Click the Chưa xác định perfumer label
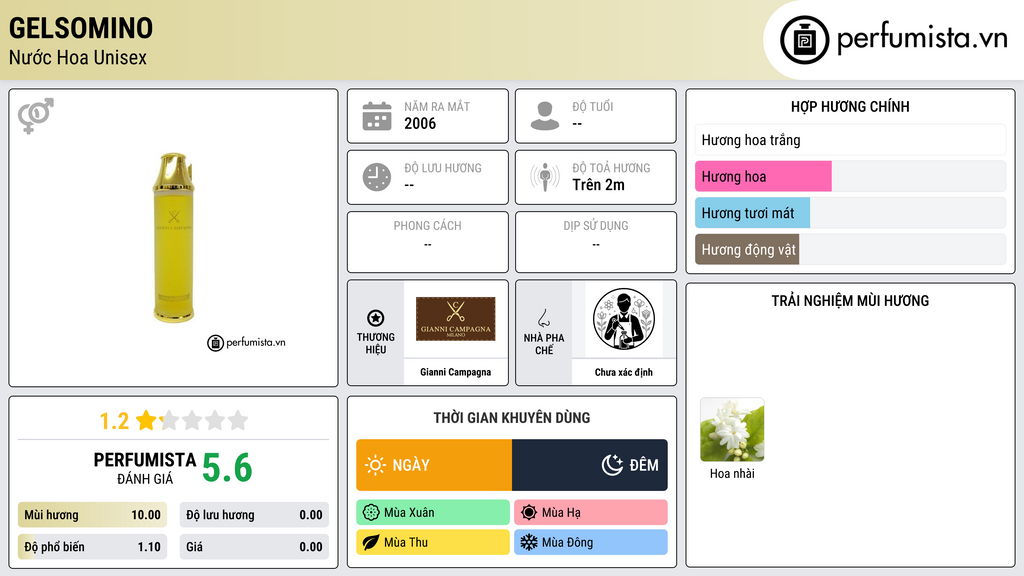This screenshot has width=1024, height=576. click(624, 372)
